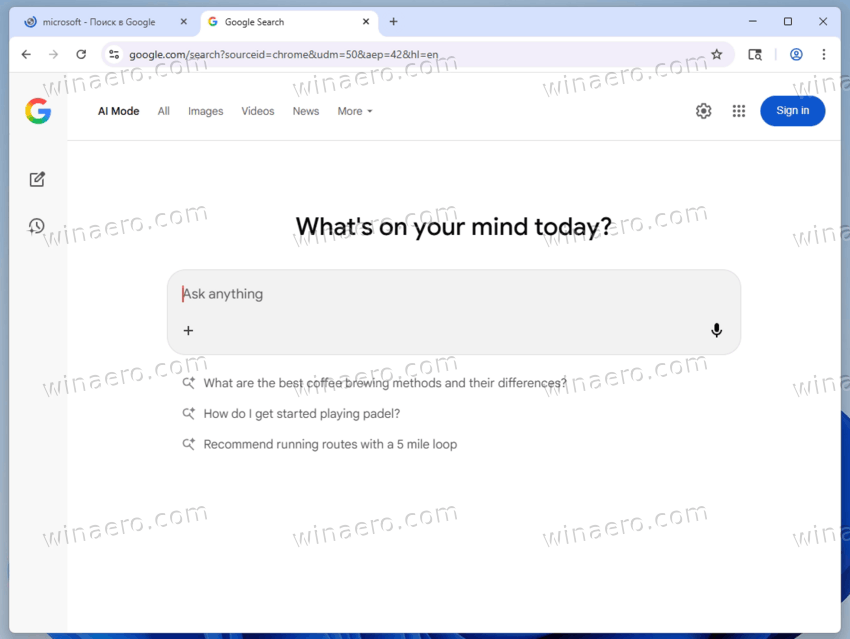The width and height of the screenshot is (850, 639).
Task: Switch to the News search tab
Action: (305, 111)
